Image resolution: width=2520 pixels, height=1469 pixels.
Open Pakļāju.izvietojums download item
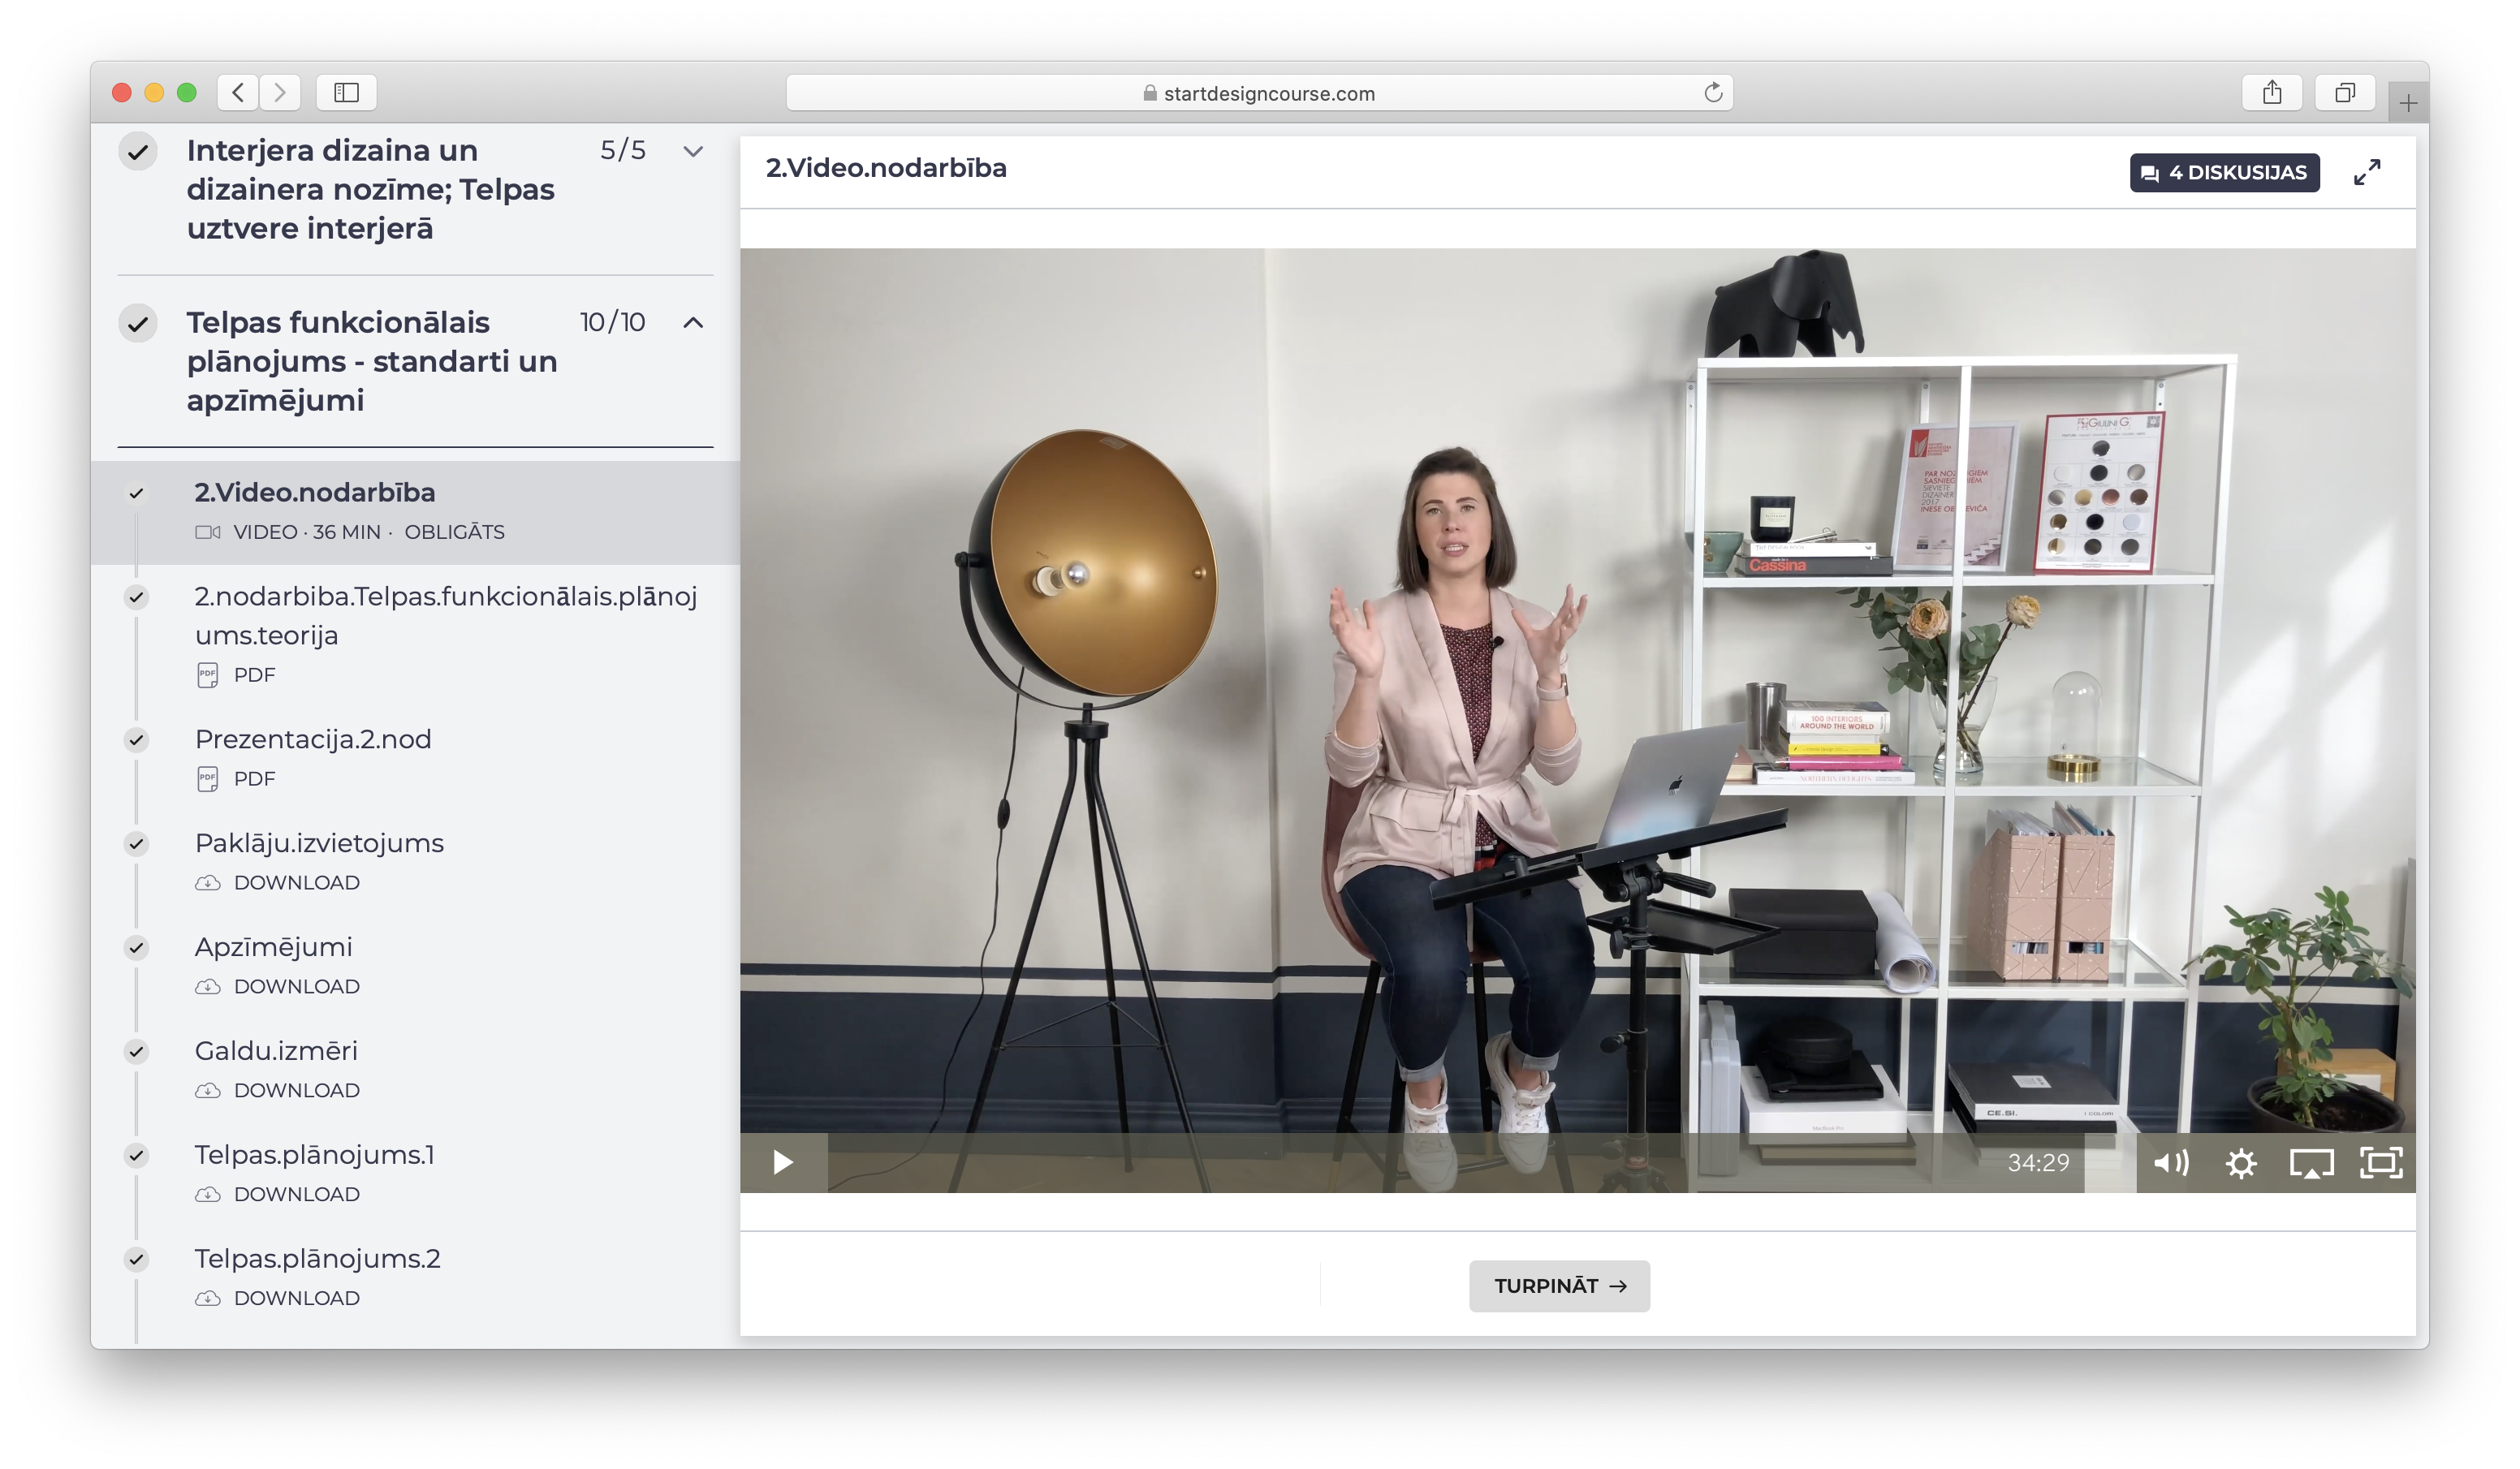pos(319,843)
